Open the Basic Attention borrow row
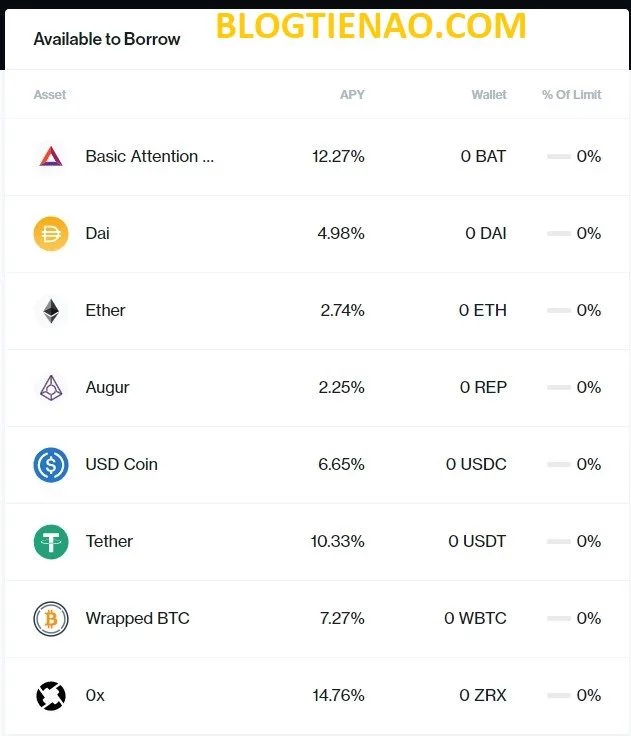The height and width of the screenshot is (736, 631). 317,157
